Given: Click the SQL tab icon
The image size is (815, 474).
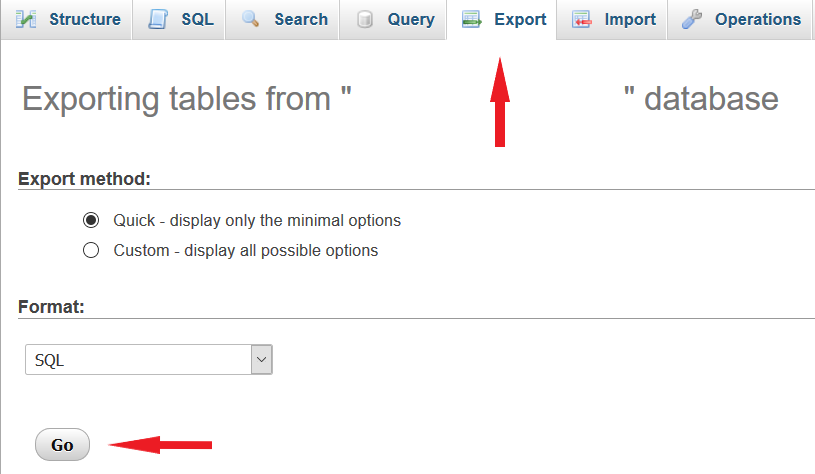Looking at the screenshot, I should (x=157, y=19).
